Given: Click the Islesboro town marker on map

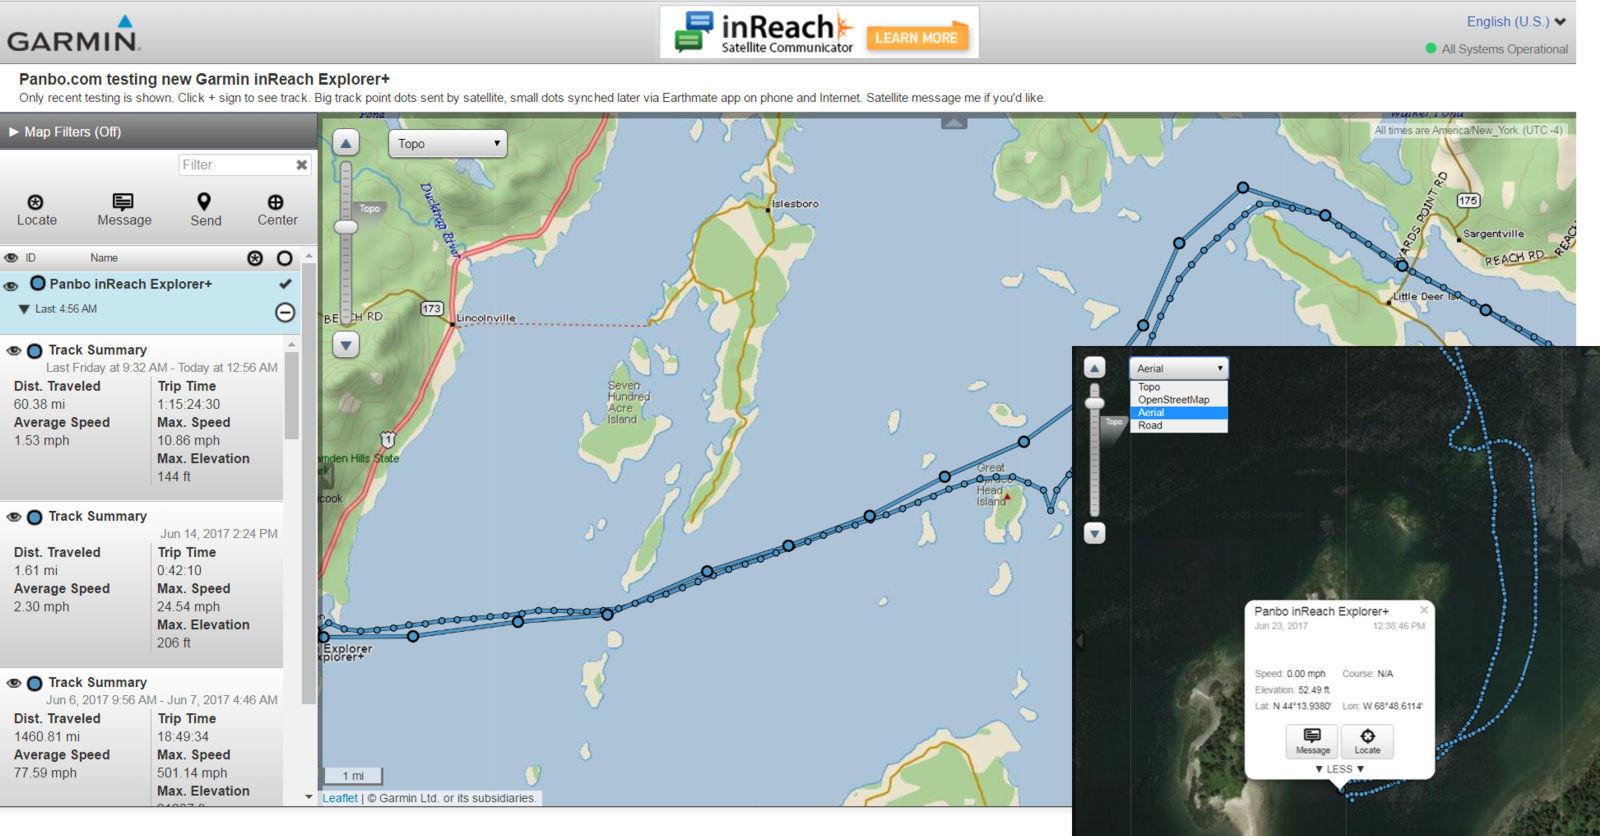Looking at the screenshot, I should pyautogui.click(x=768, y=209).
